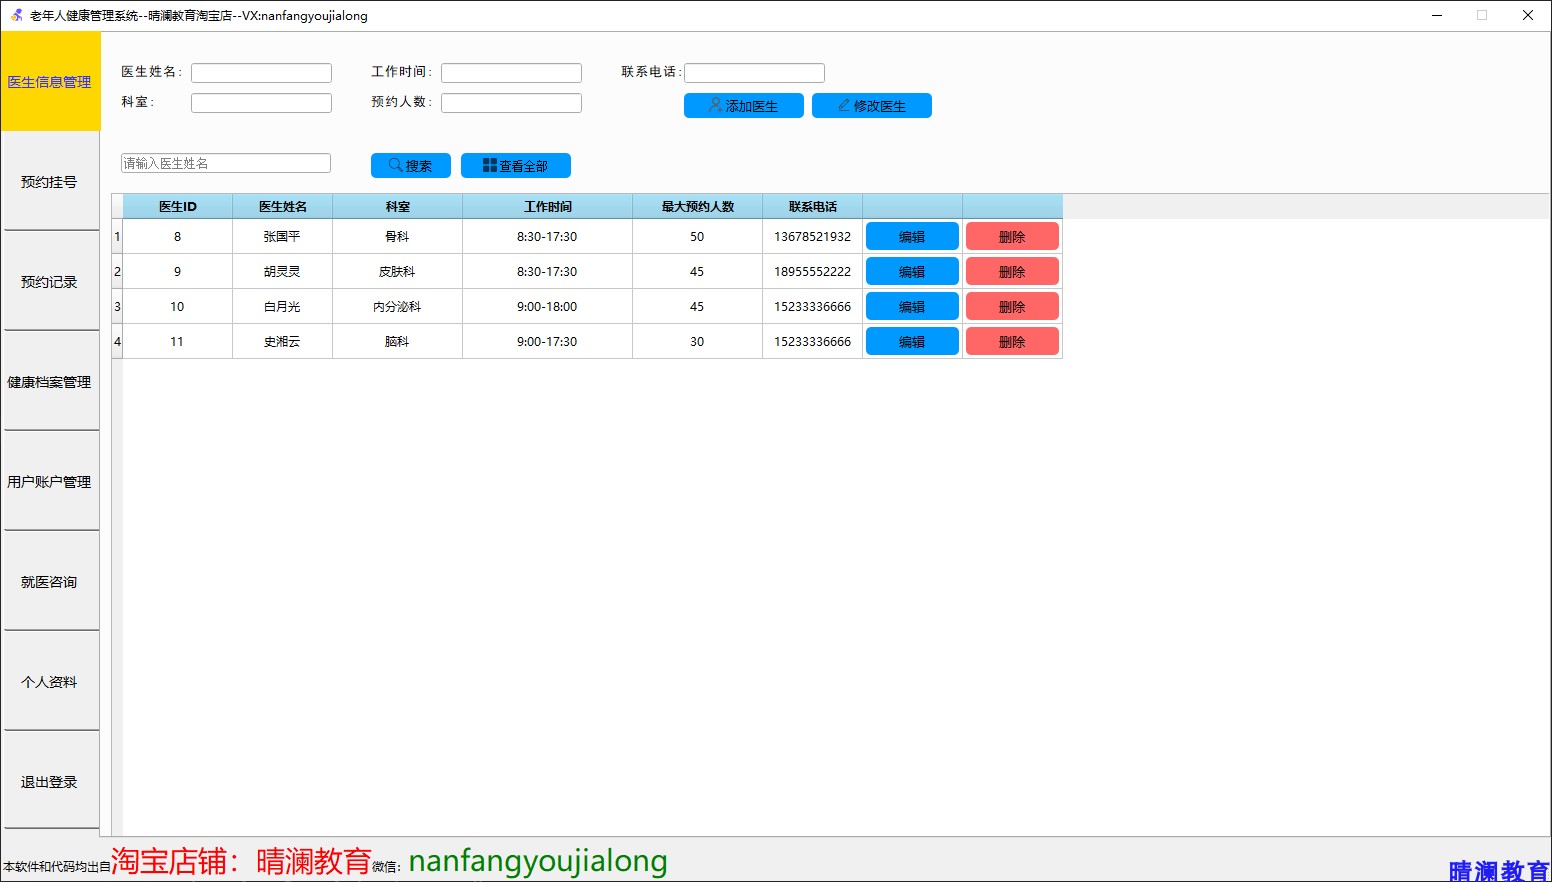The height and width of the screenshot is (882, 1552).
Task: Select the 张国平 name cell
Action: coord(283,237)
